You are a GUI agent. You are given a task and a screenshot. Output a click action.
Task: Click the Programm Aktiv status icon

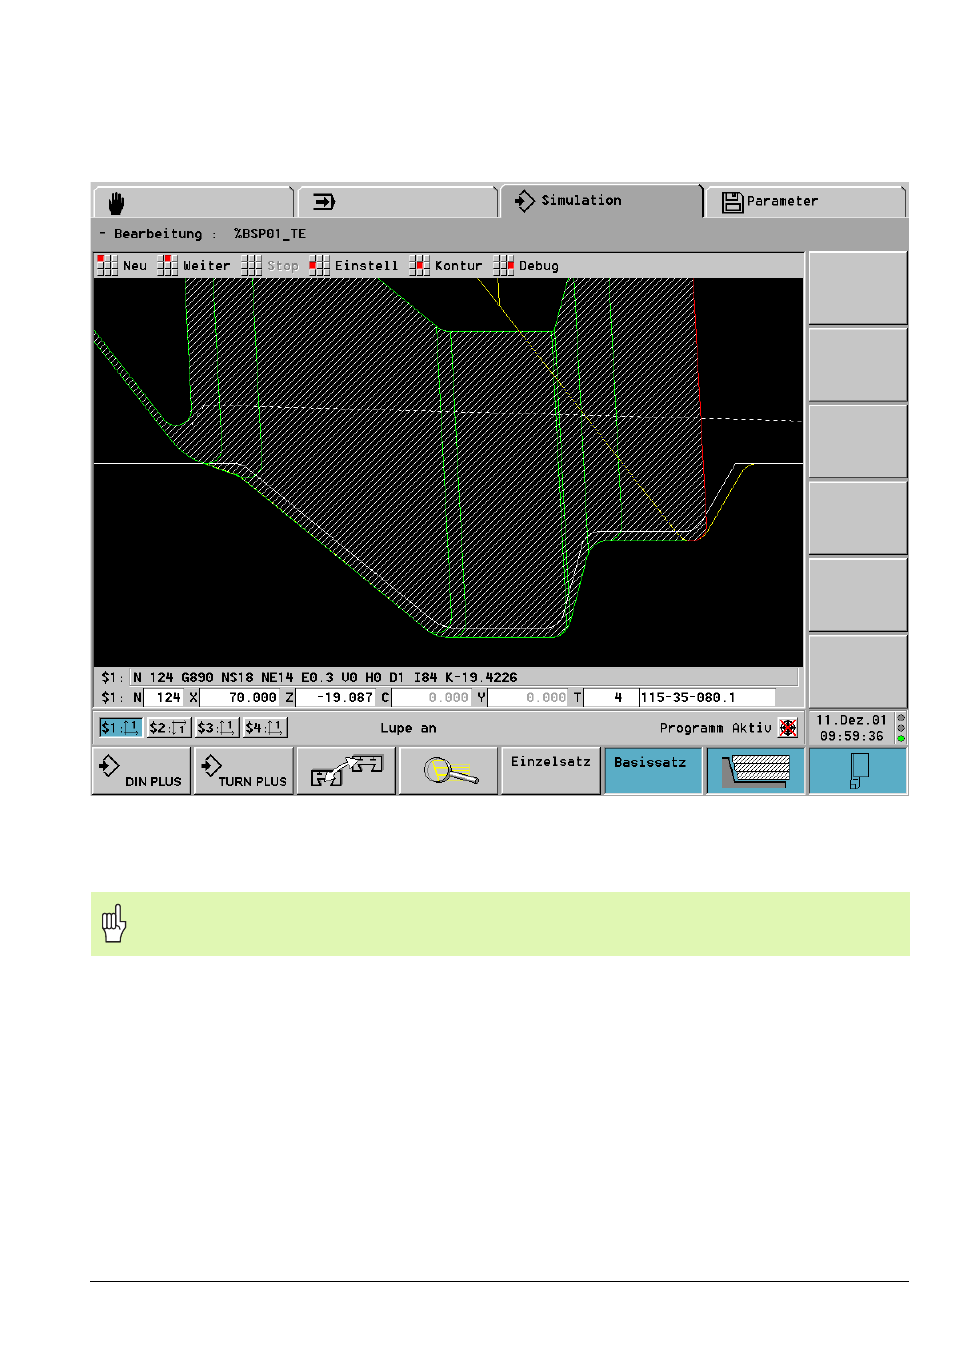point(788,728)
